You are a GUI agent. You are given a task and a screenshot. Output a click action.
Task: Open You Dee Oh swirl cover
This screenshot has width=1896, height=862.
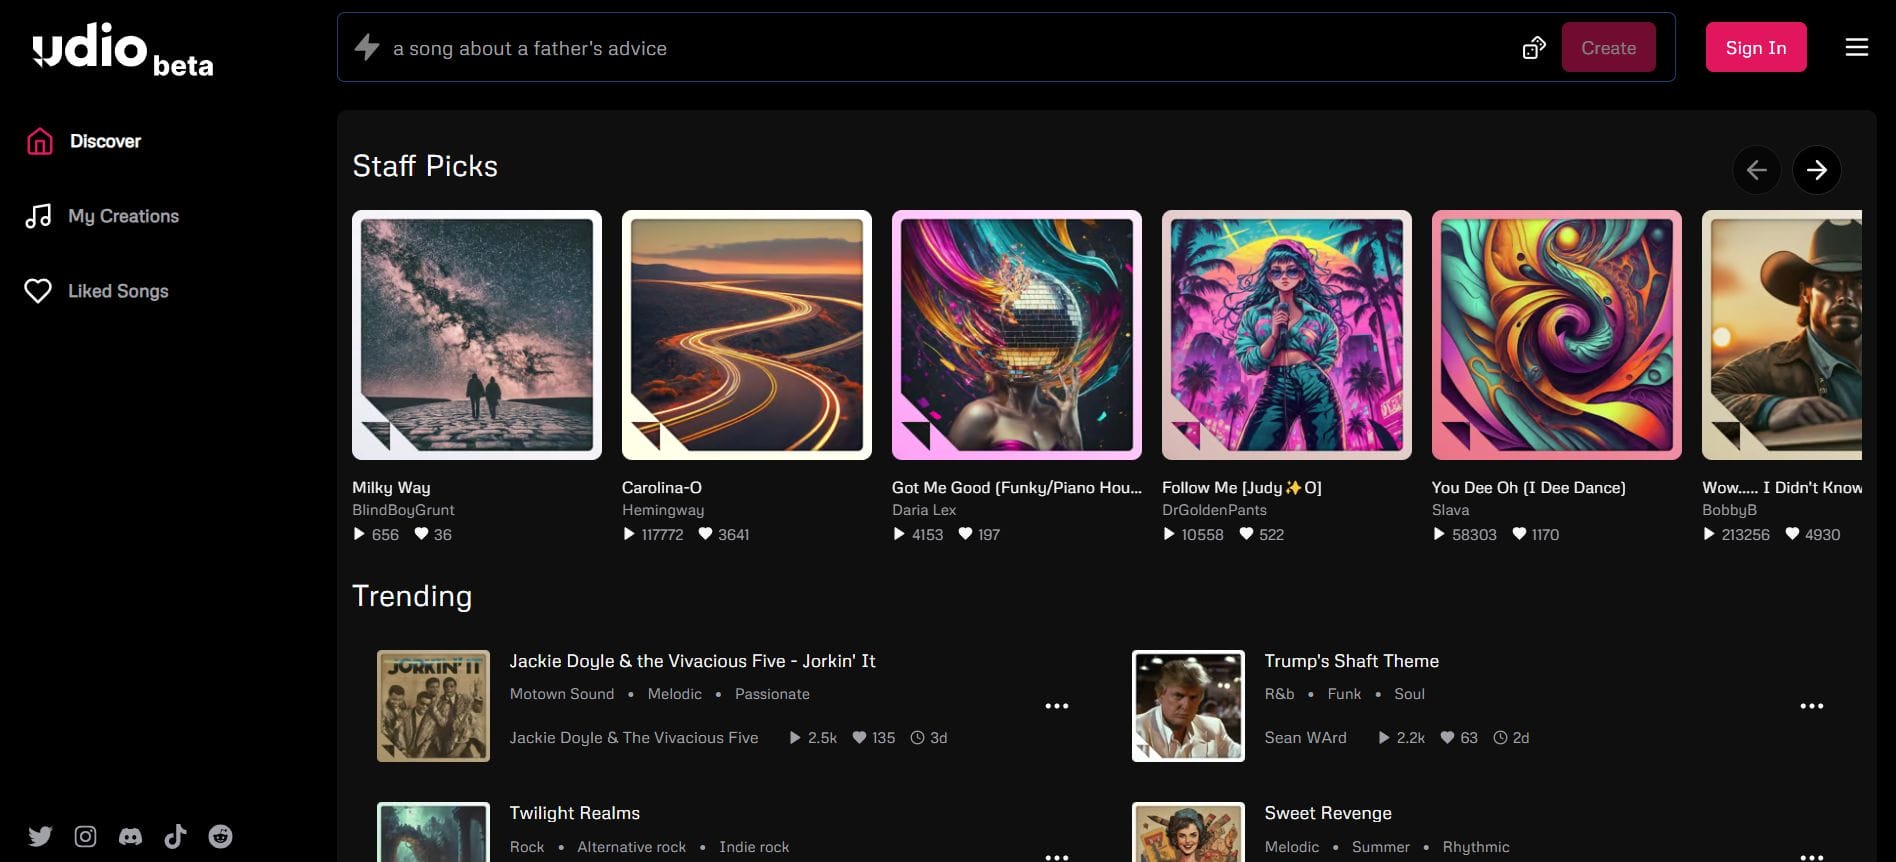[1557, 335]
